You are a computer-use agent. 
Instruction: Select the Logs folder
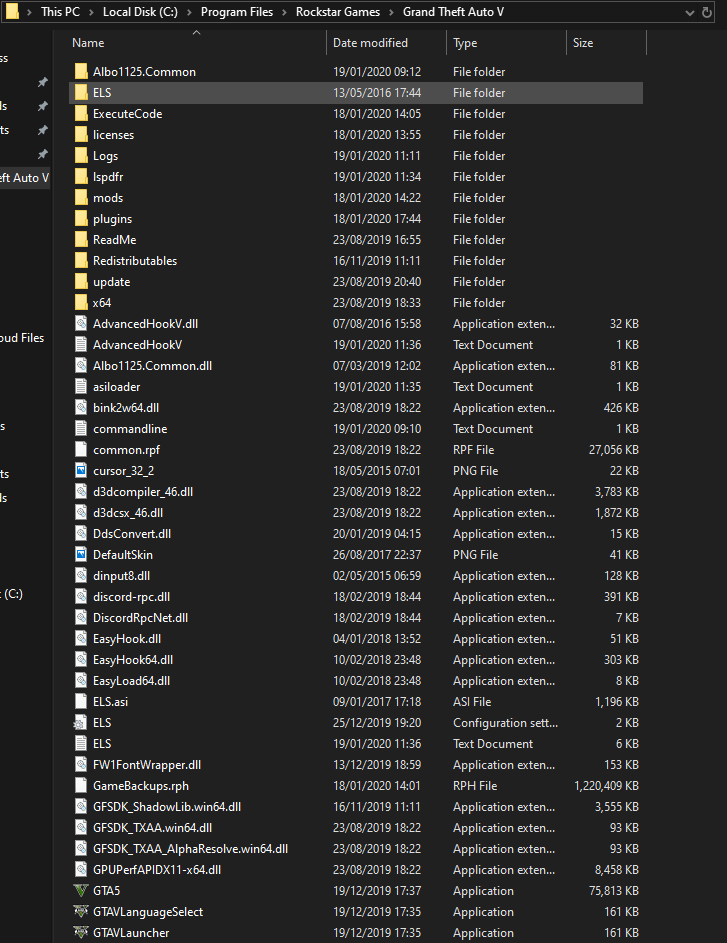click(x=105, y=156)
